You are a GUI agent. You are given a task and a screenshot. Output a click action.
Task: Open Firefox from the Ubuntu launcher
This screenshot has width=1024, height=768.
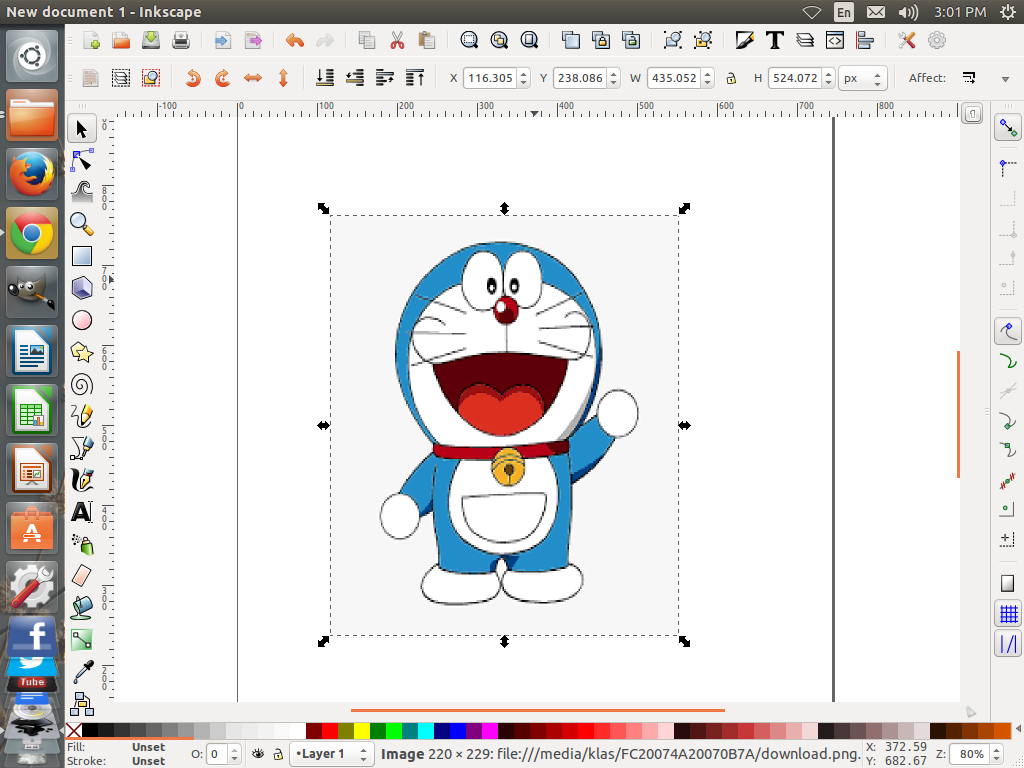pos(32,174)
